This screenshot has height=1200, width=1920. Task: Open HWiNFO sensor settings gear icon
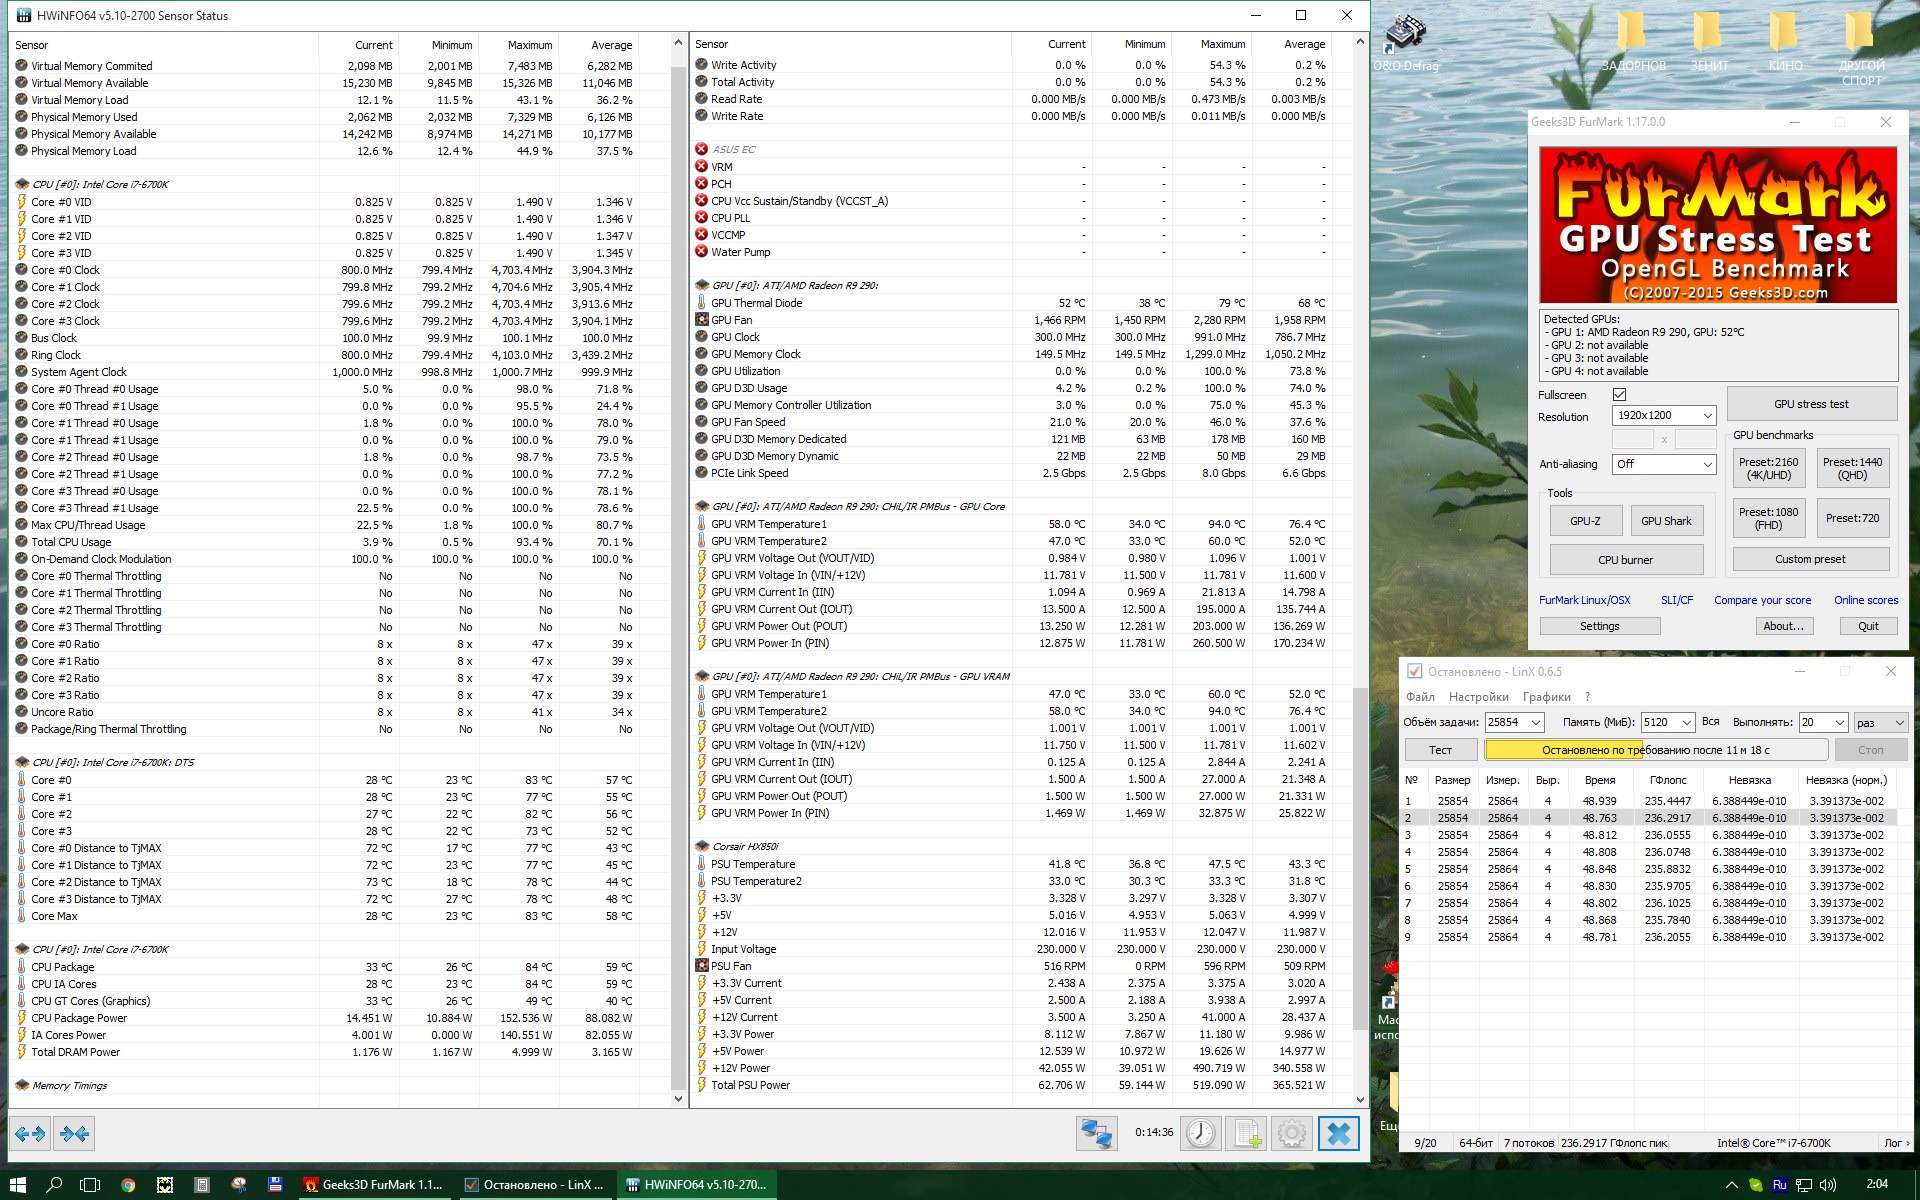[1292, 1133]
